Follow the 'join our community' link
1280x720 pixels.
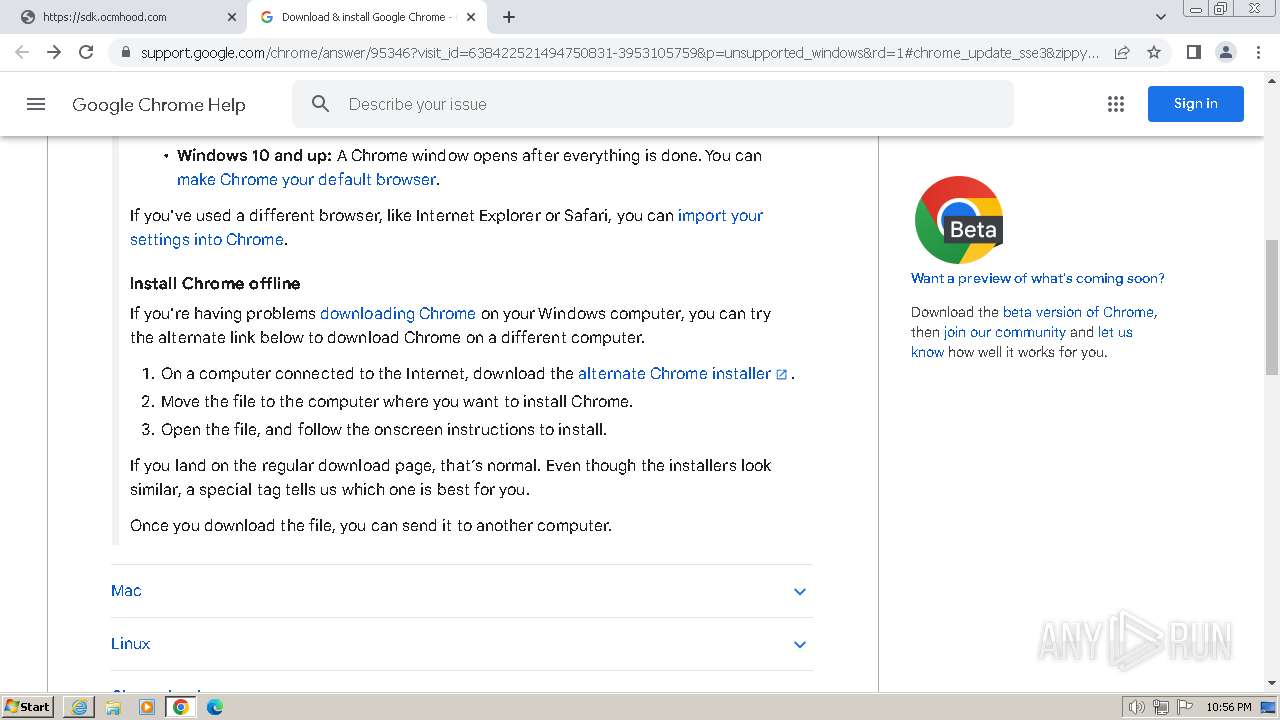pos(1005,332)
